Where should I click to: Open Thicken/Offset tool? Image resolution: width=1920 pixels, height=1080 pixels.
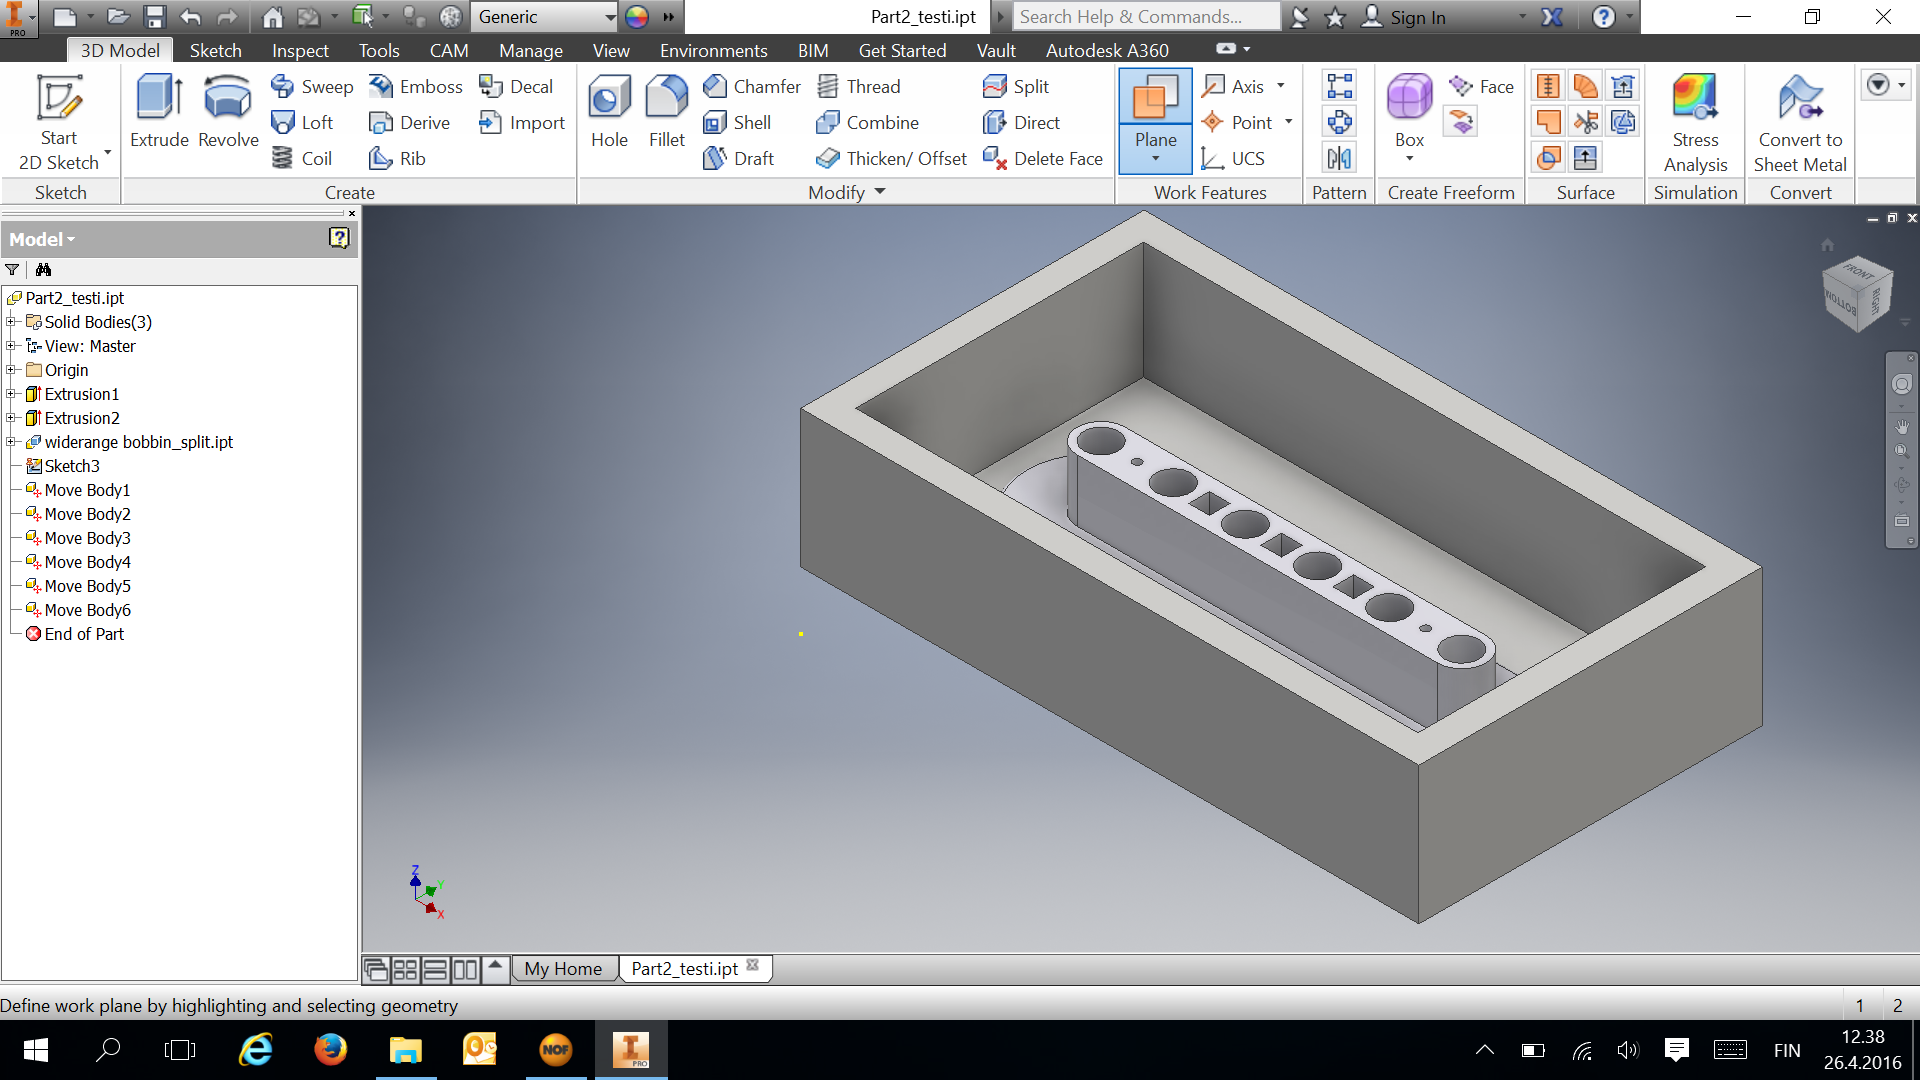(x=891, y=159)
